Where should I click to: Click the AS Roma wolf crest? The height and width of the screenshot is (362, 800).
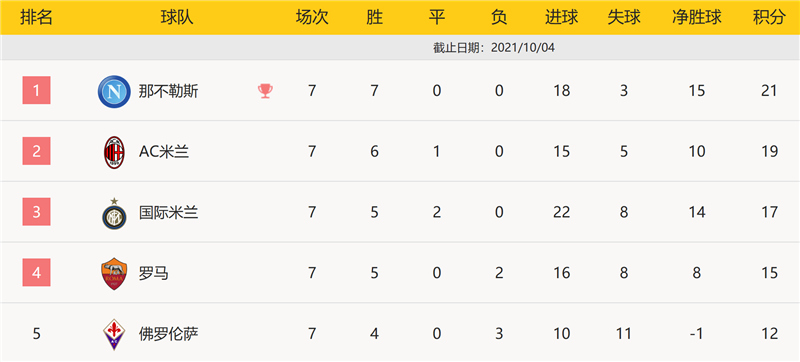(x=114, y=274)
